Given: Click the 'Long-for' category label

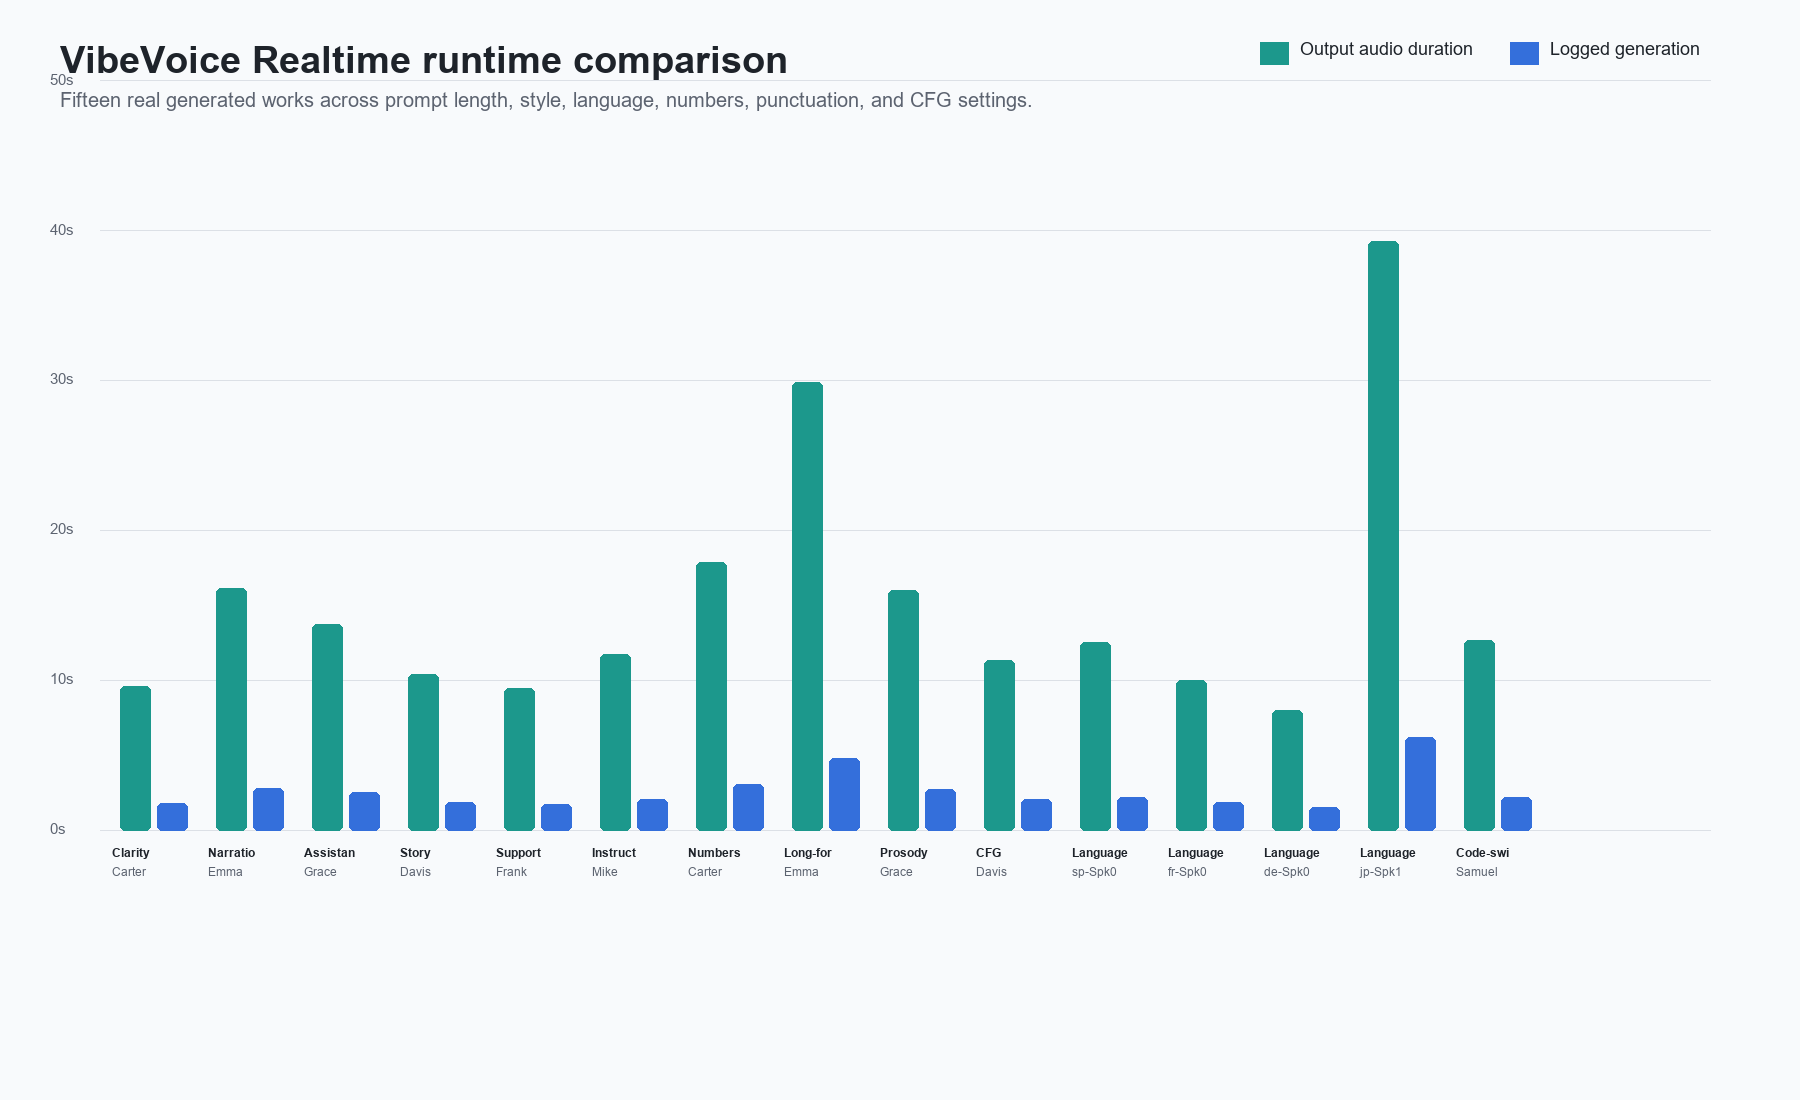Looking at the screenshot, I should 807,853.
